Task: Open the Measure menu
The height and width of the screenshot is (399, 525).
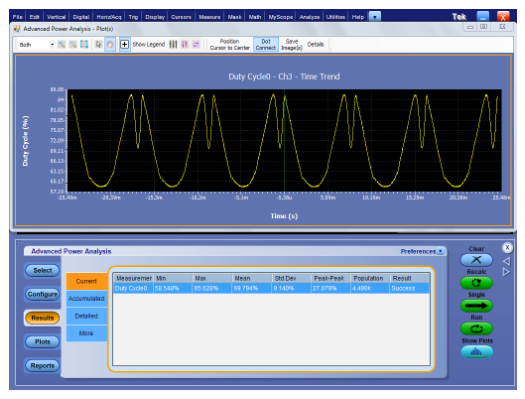Action: [x=210, y=17]
